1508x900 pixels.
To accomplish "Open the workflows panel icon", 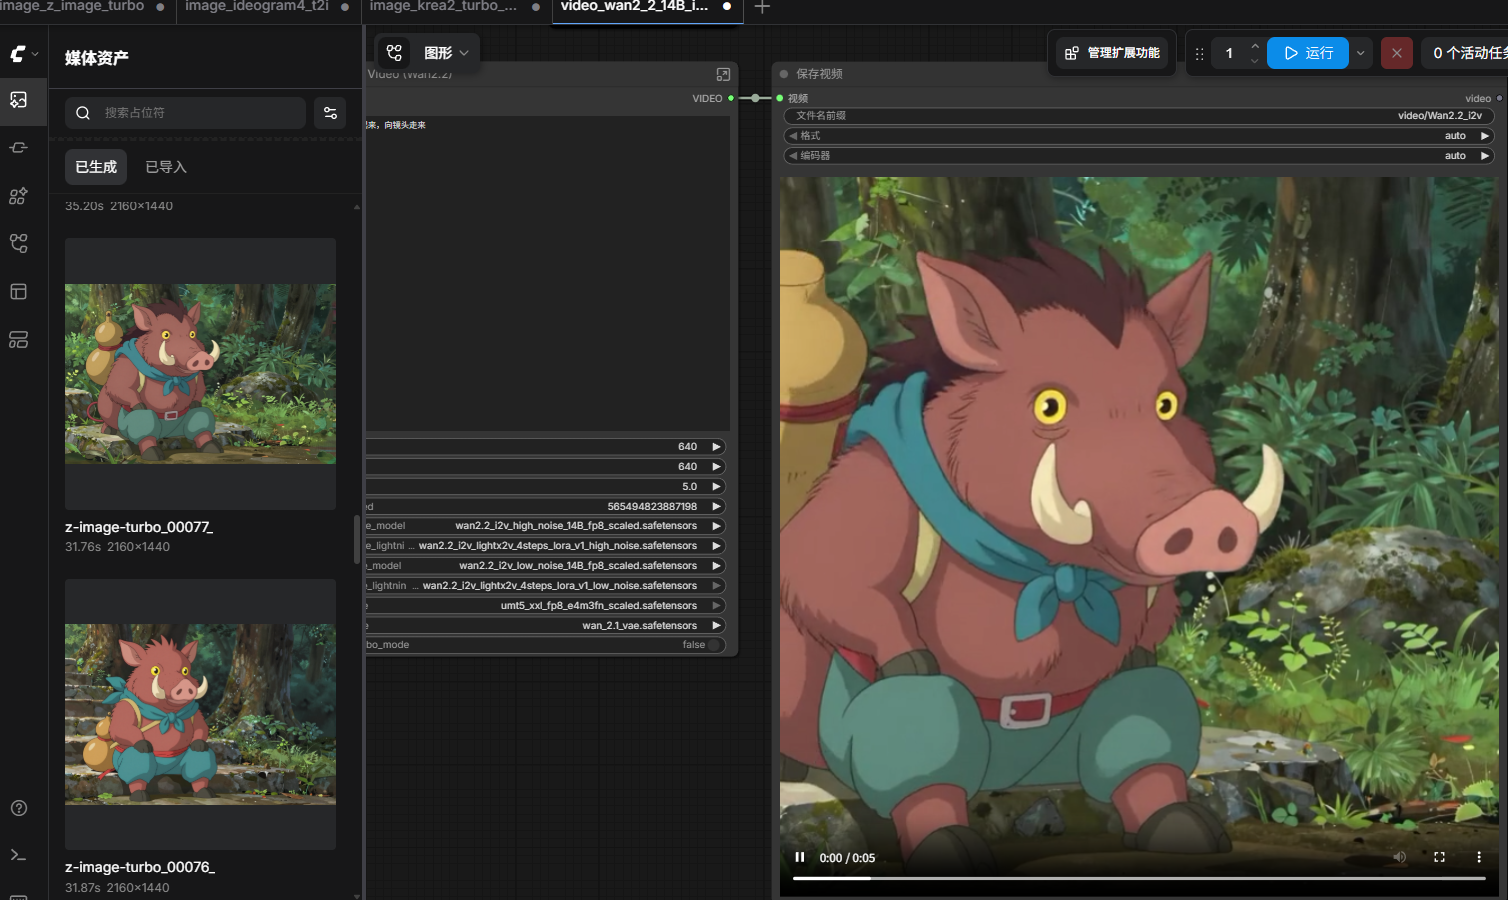I will (19, 243).
